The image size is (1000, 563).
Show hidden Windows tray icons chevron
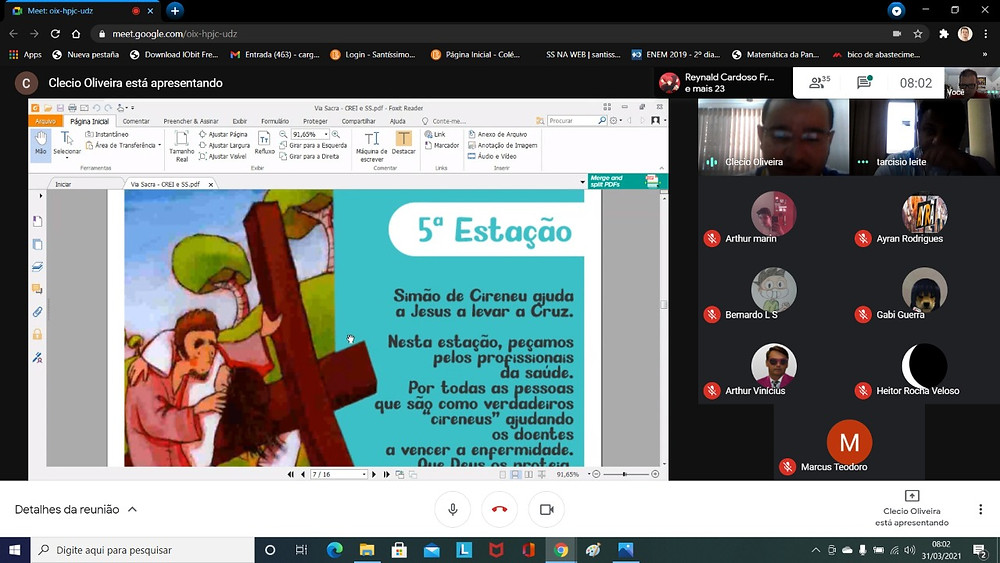(816, 550)
